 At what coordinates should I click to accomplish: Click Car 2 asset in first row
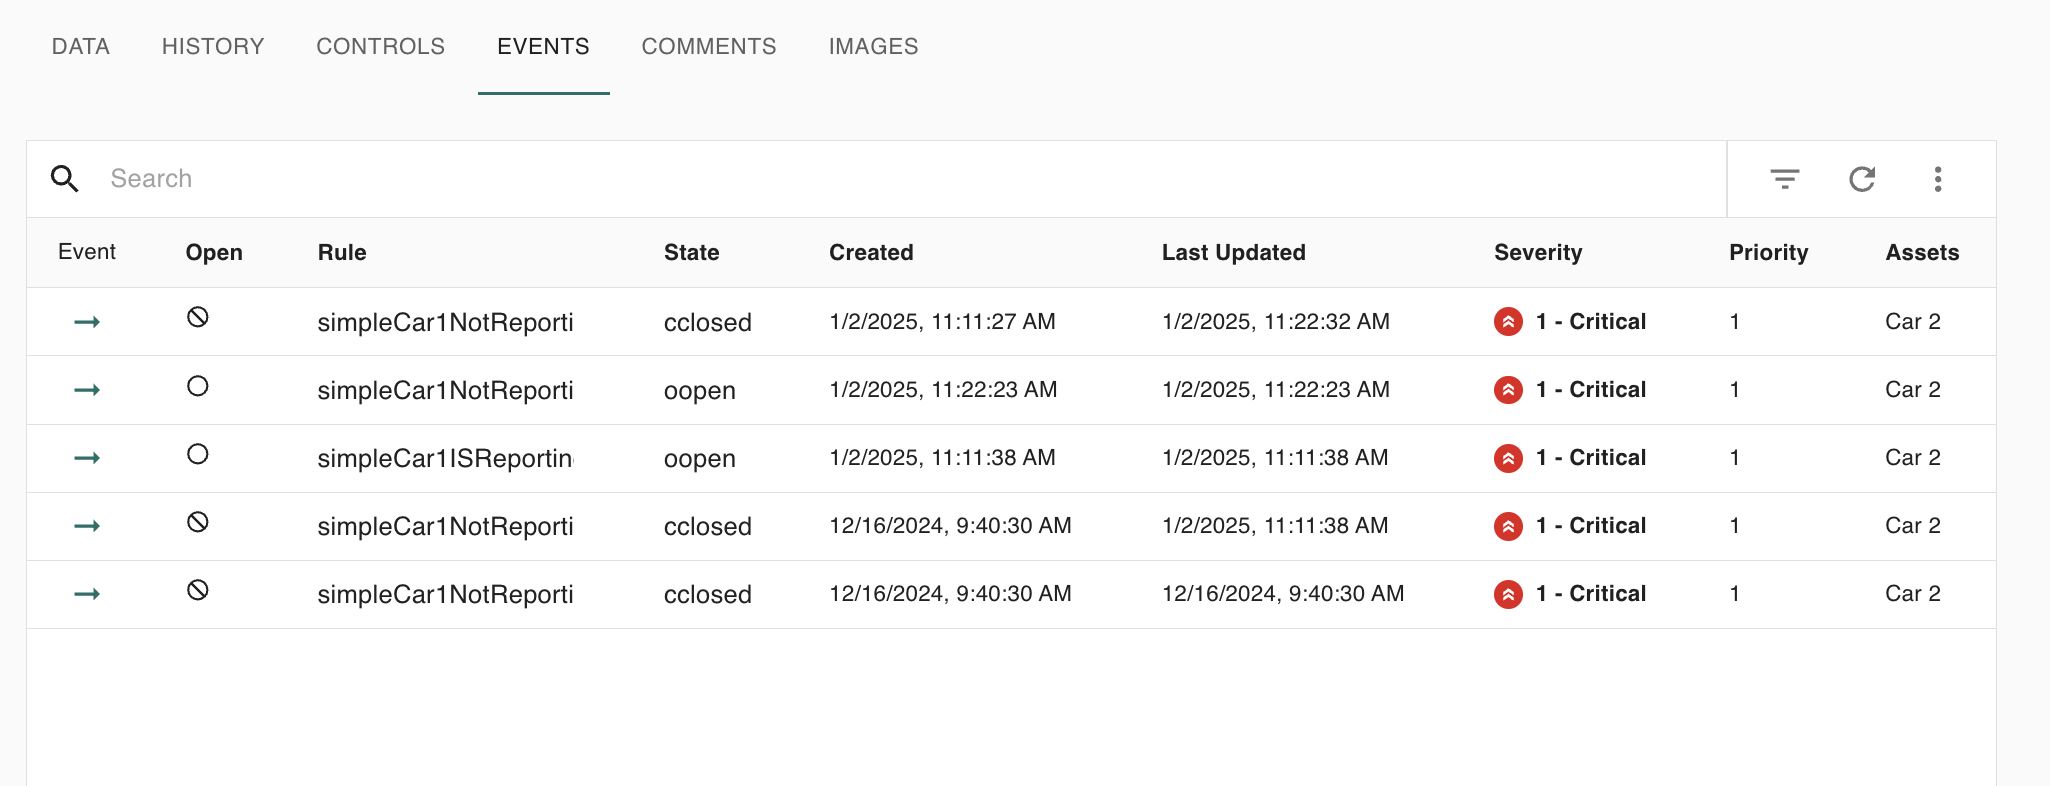coord(1912,322)
